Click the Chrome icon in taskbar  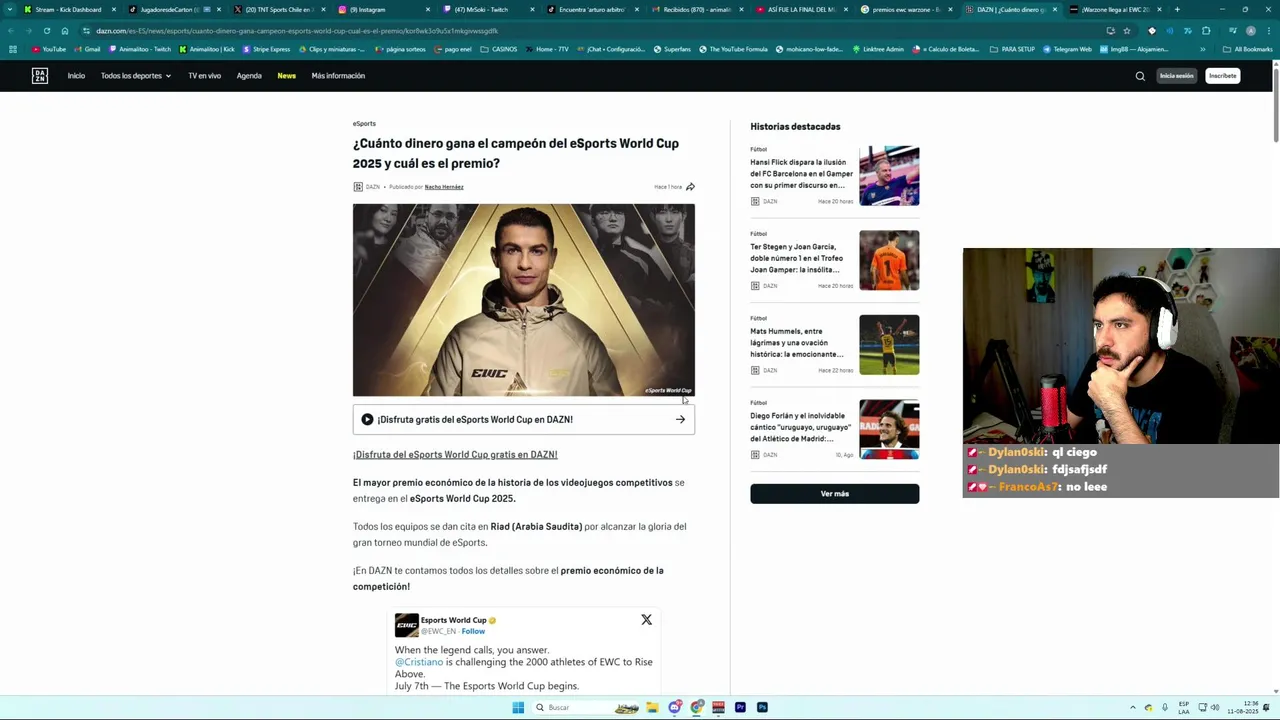(697, 707)
